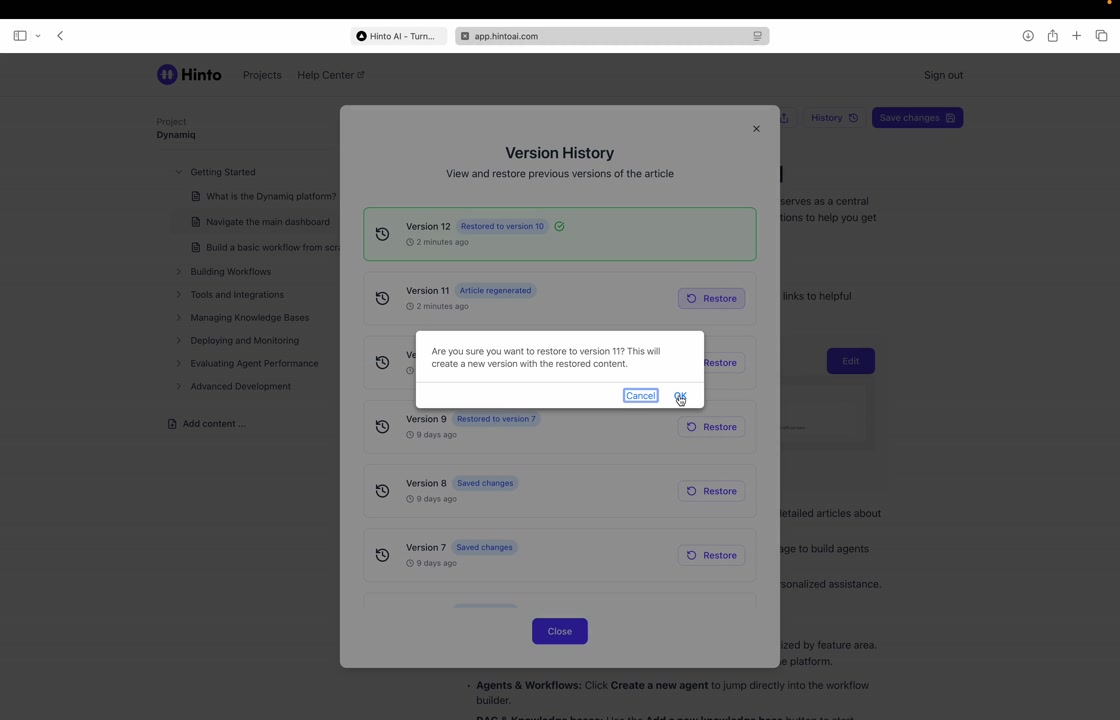Click the Hinto logo
The width and height of the screenshot is (1120, 720).
tap(189, 75)
